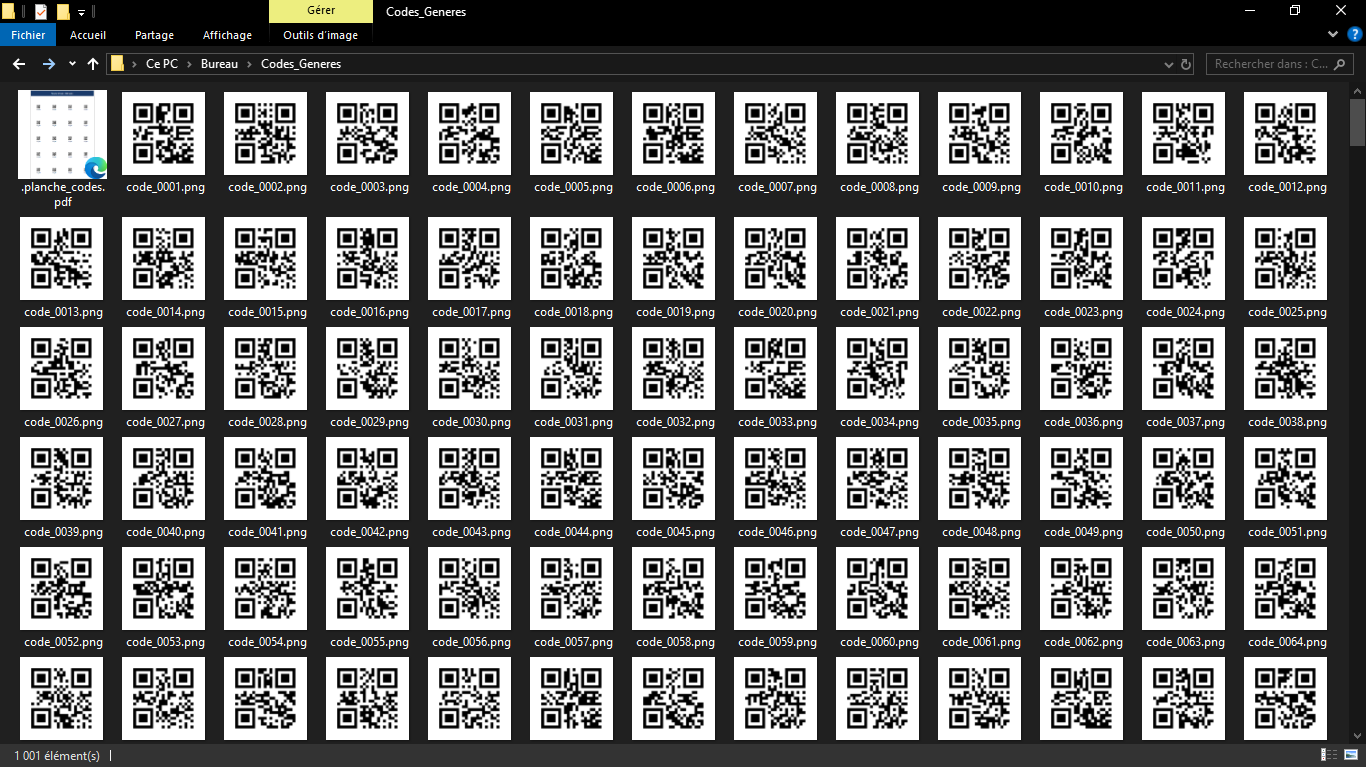The width and height of the screenshot is (1366, 768).
Task: Refresh the Codes_Generes folder view
Action: click(1186, 64)
